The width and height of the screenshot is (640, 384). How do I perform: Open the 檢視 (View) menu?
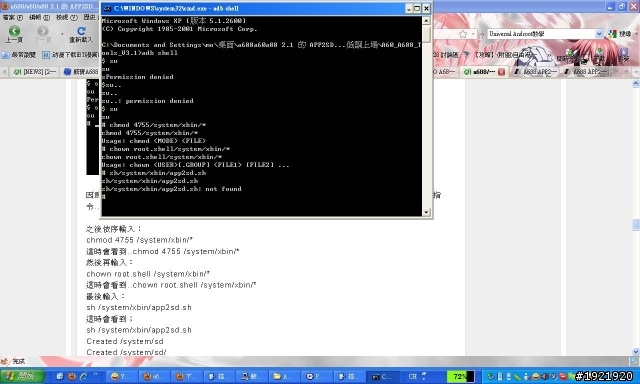click(x=67, y=18)
